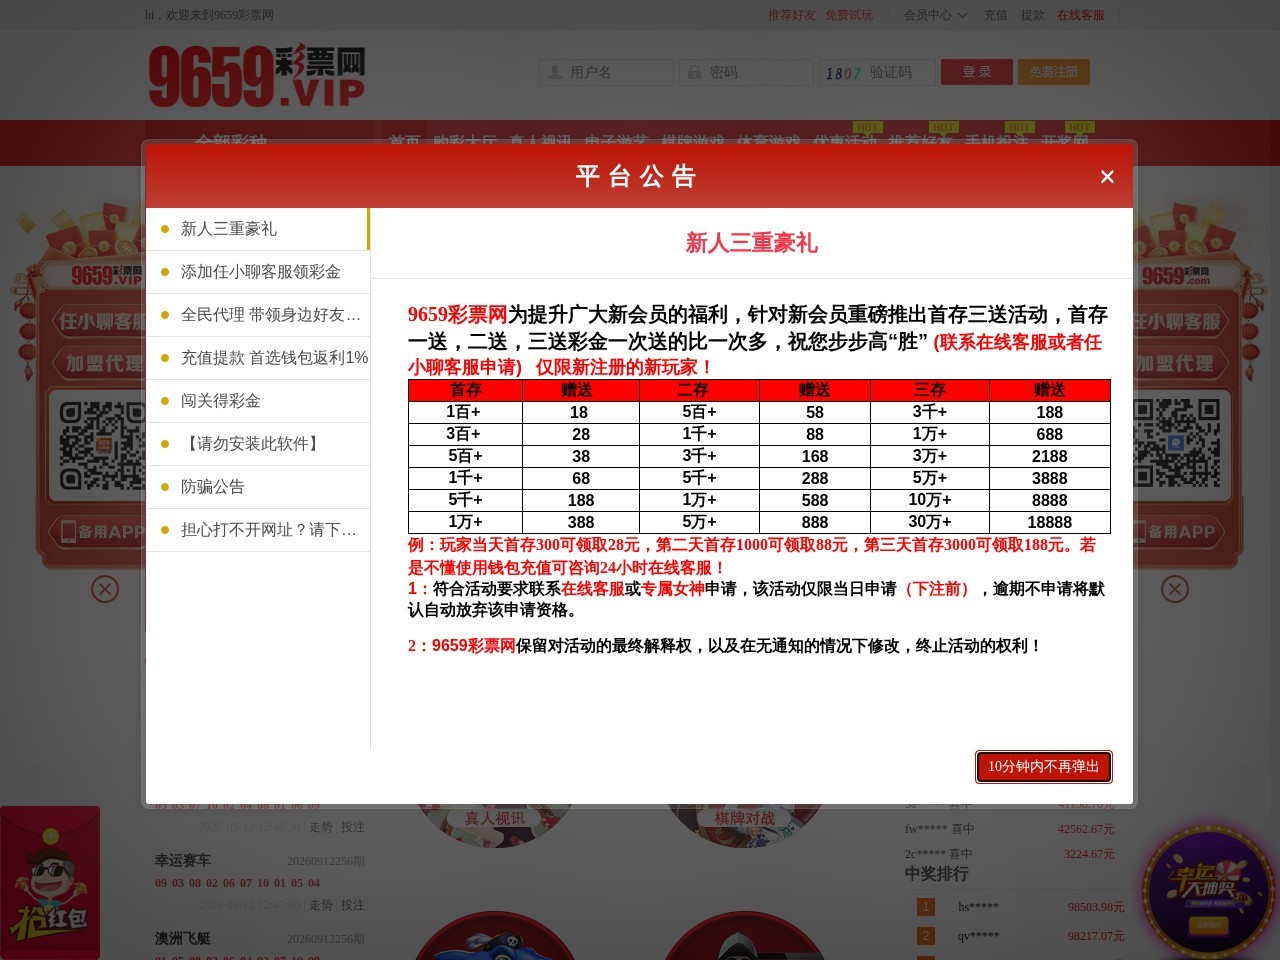The width and height of the screenshot is (1280, 960).
Task: Open 棋牌对战 game category
Action: point(745,818)
